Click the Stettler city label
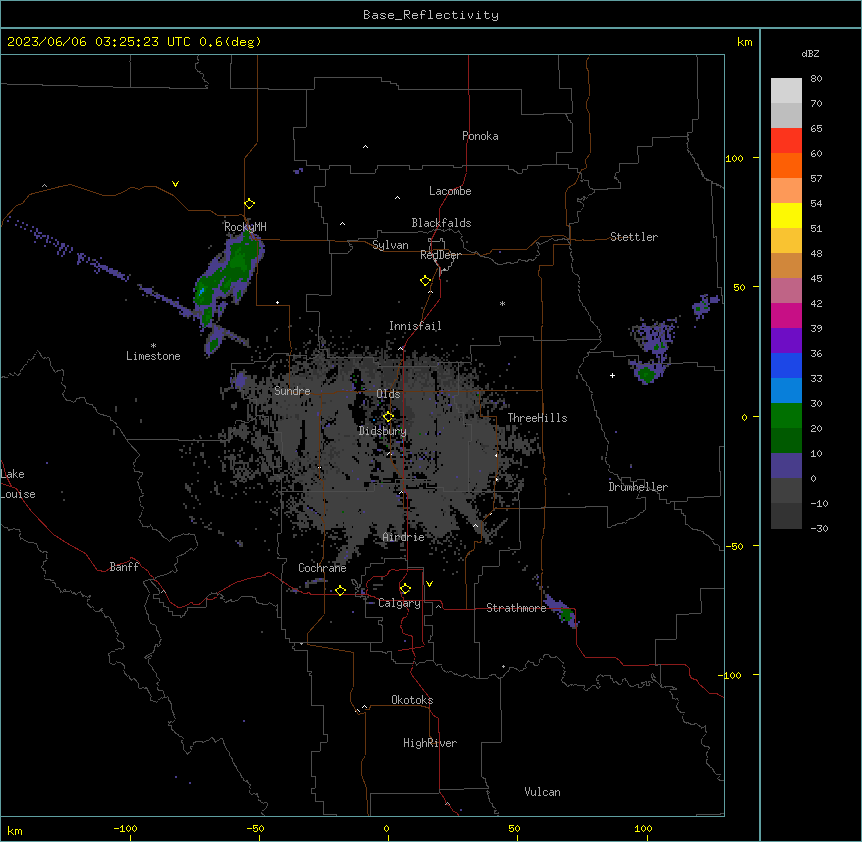 click(x=633, y=237)
